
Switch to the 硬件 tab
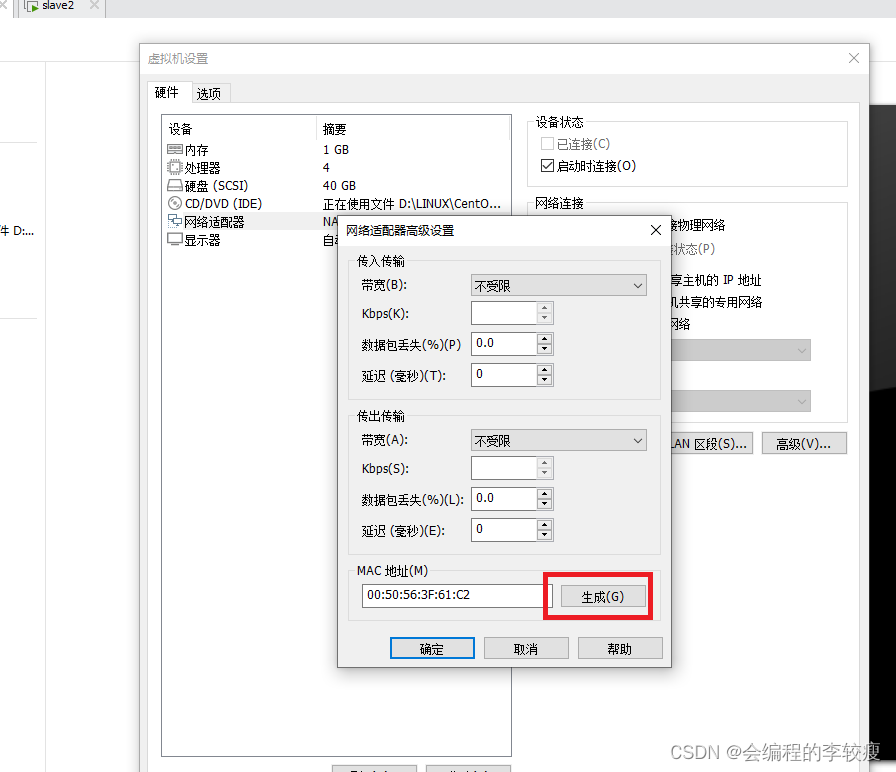tap(169, 92)
